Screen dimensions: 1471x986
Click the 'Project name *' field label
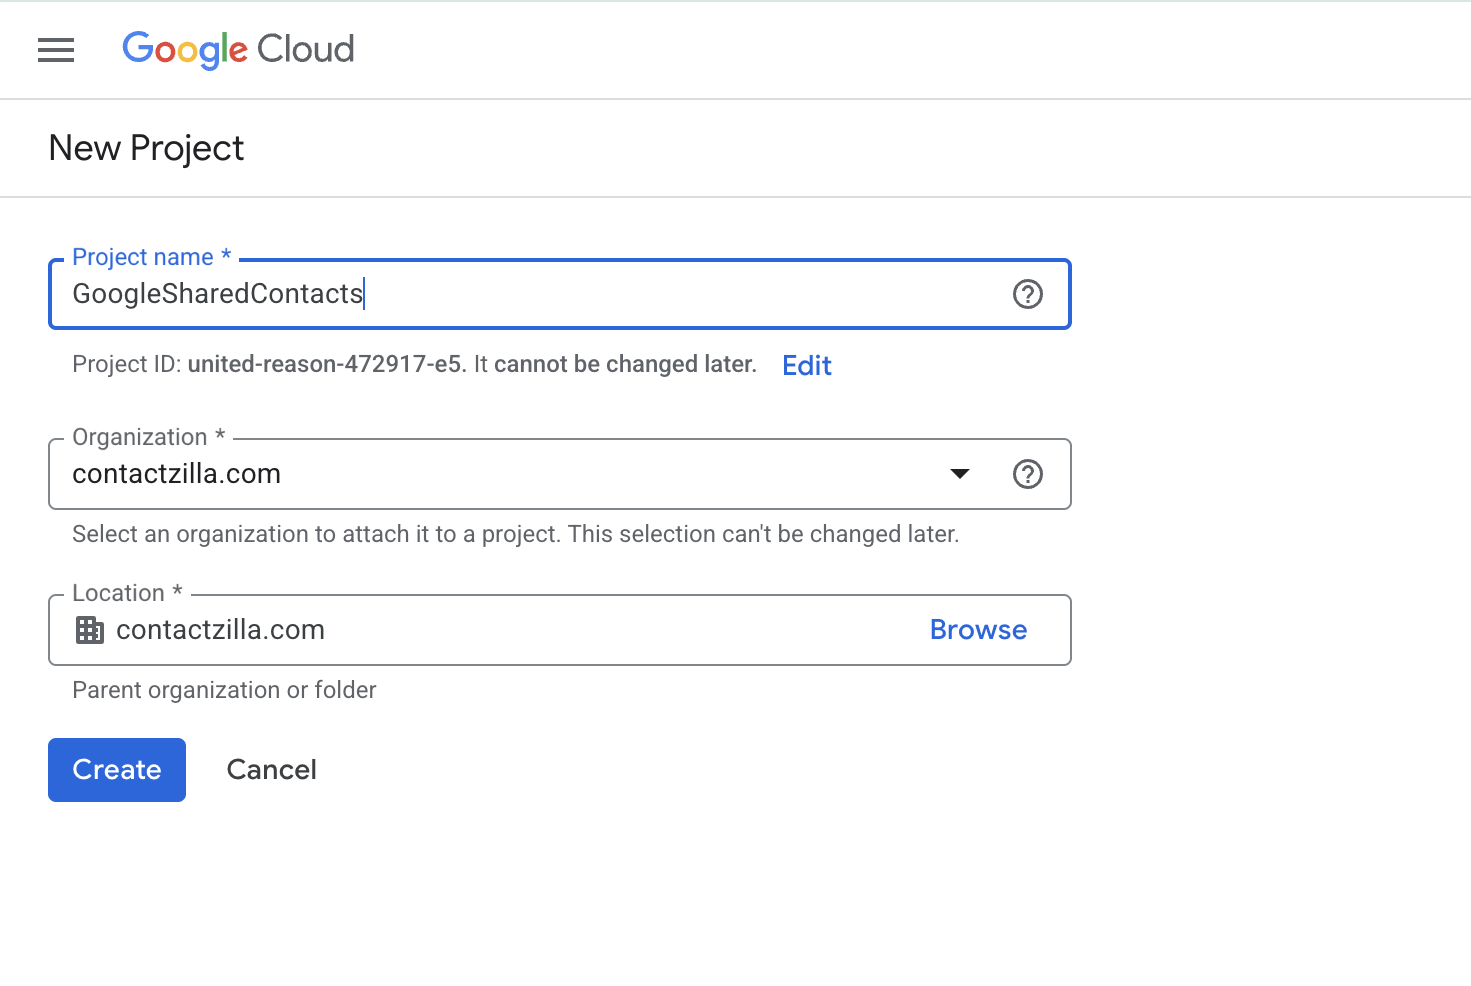coord(152,257)
